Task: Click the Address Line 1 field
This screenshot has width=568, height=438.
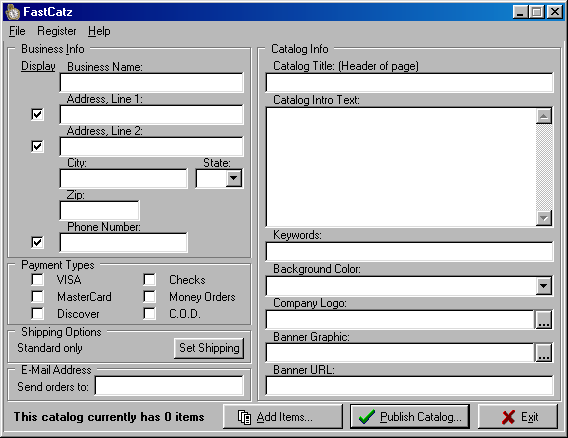Action: tap(151, 114)
